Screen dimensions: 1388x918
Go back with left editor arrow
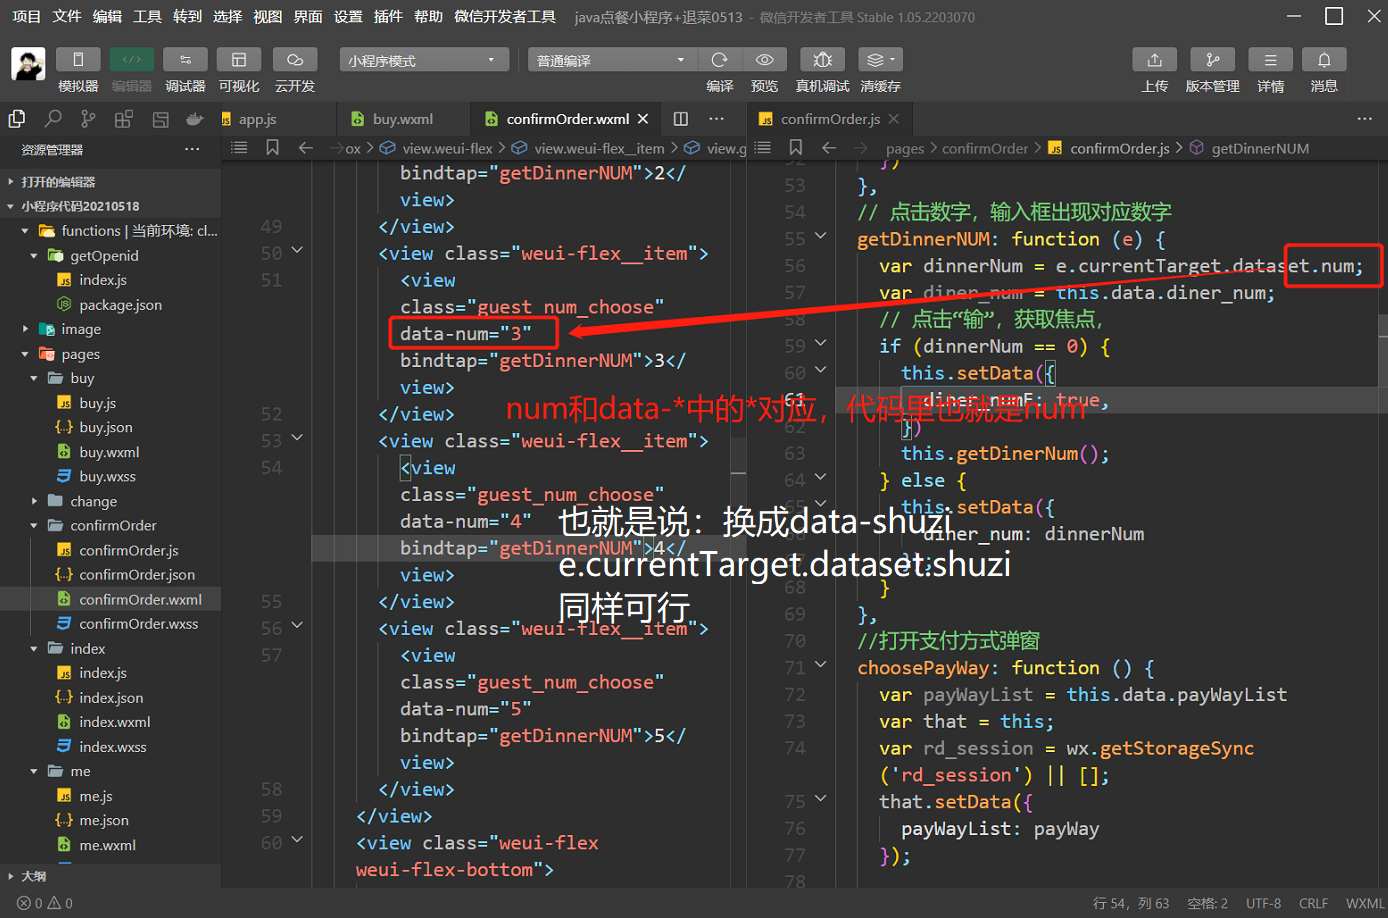[x=306, y=148]
